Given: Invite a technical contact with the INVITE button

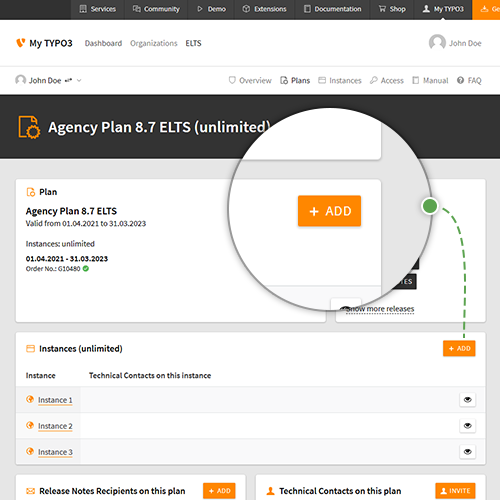Looking at the screenshot, I should (x=455, y=491).
